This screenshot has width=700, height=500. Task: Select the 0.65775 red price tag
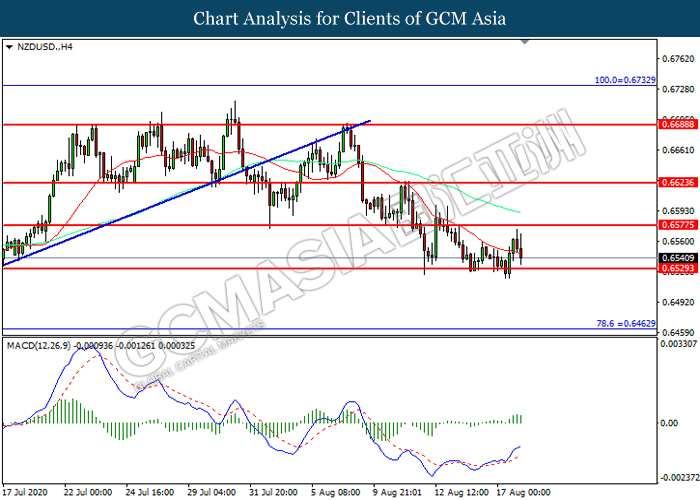[673, 226]
